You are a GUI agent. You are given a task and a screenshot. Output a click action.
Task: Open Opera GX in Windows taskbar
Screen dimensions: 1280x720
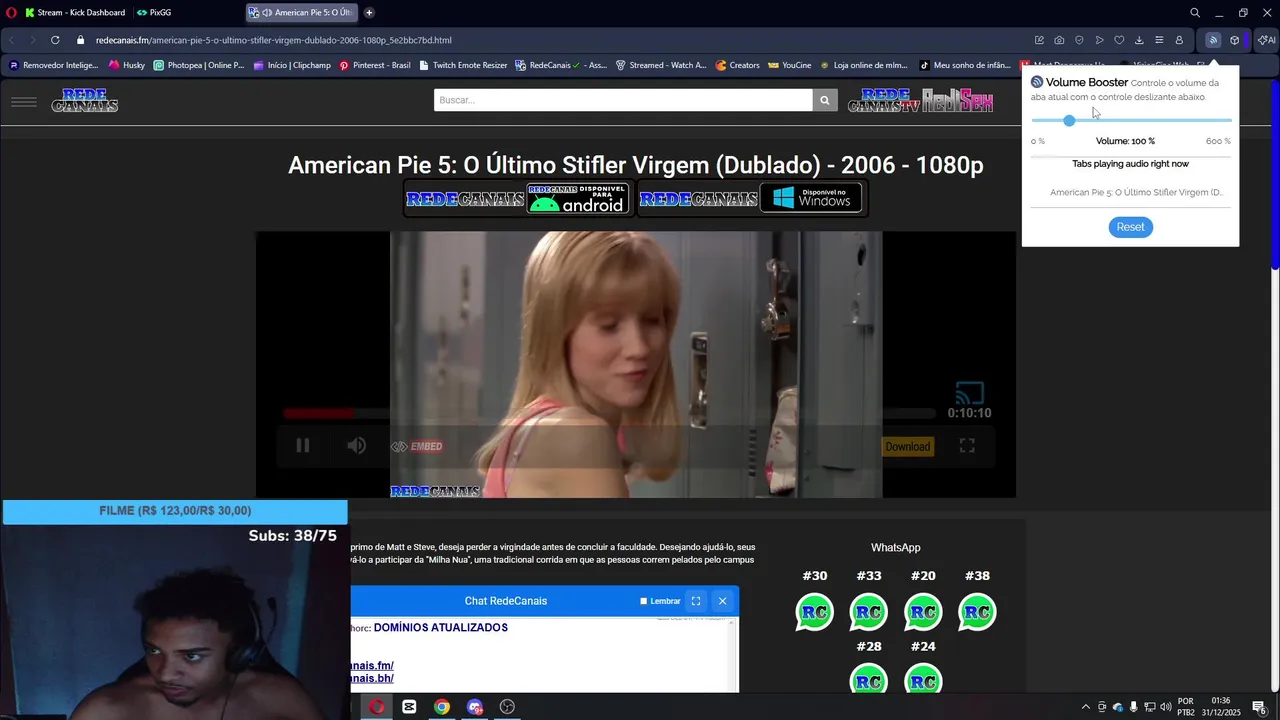tap(377, 707)
